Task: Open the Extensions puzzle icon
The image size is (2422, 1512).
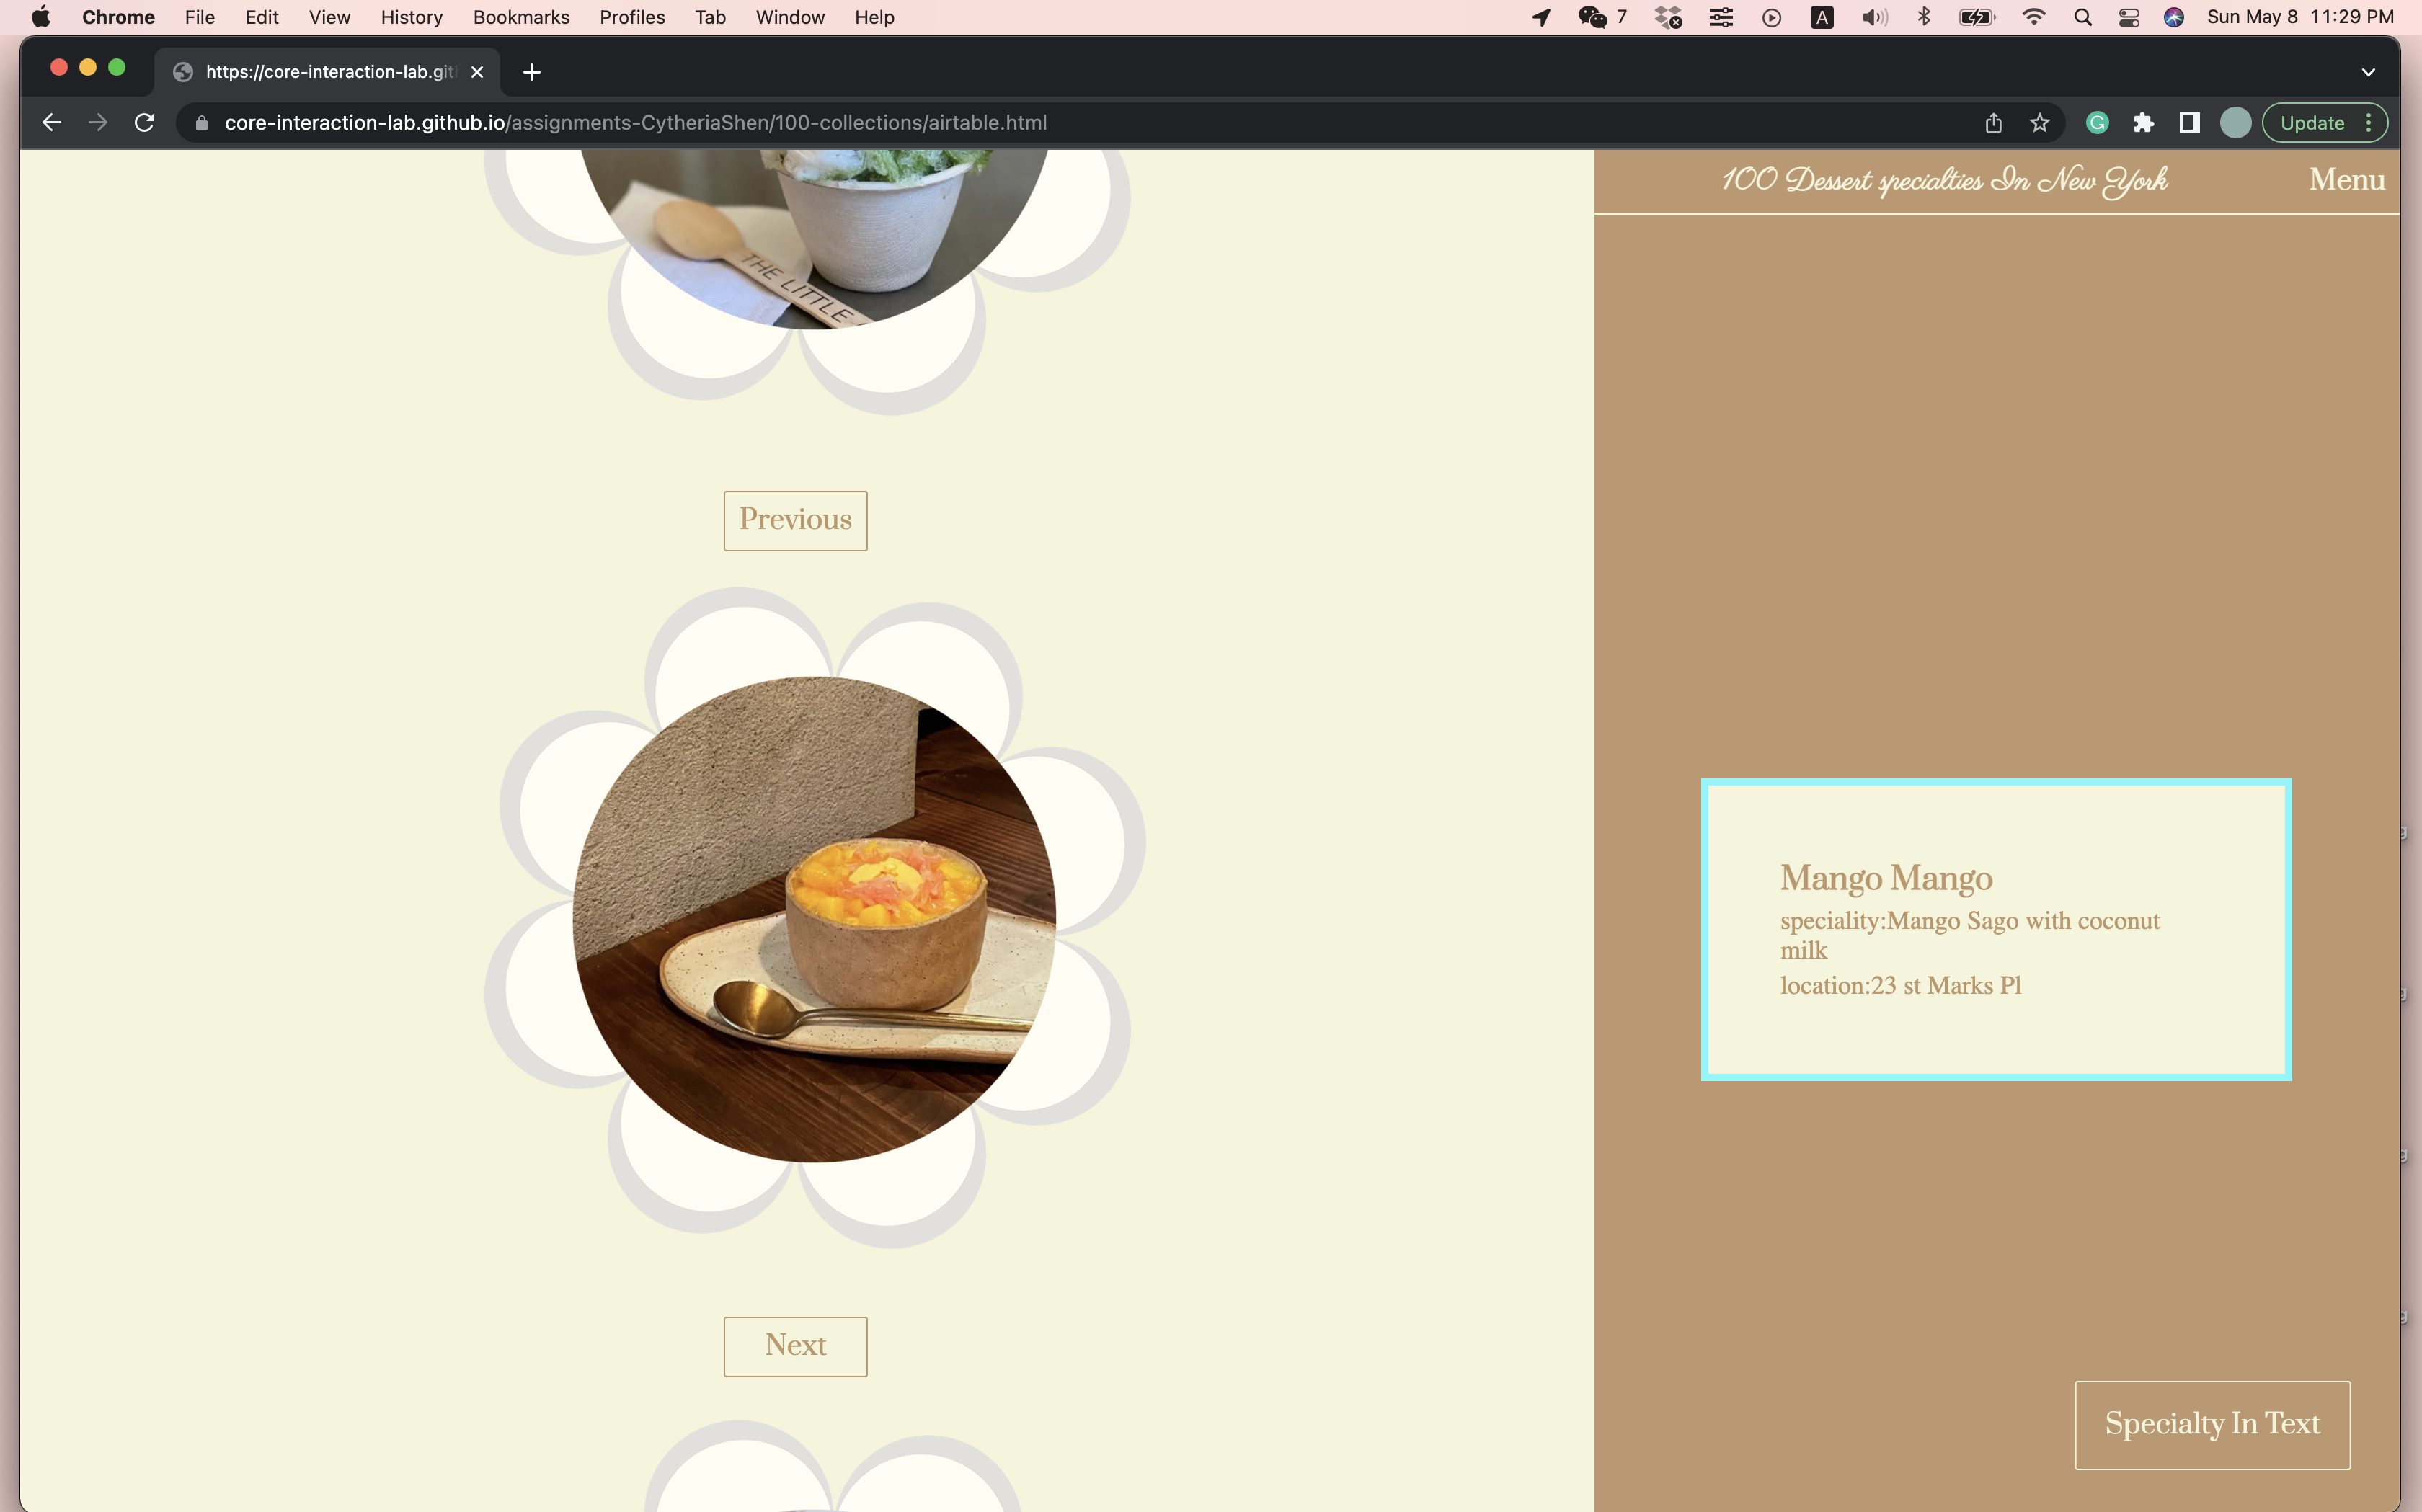Action: tap(2143, 123)
